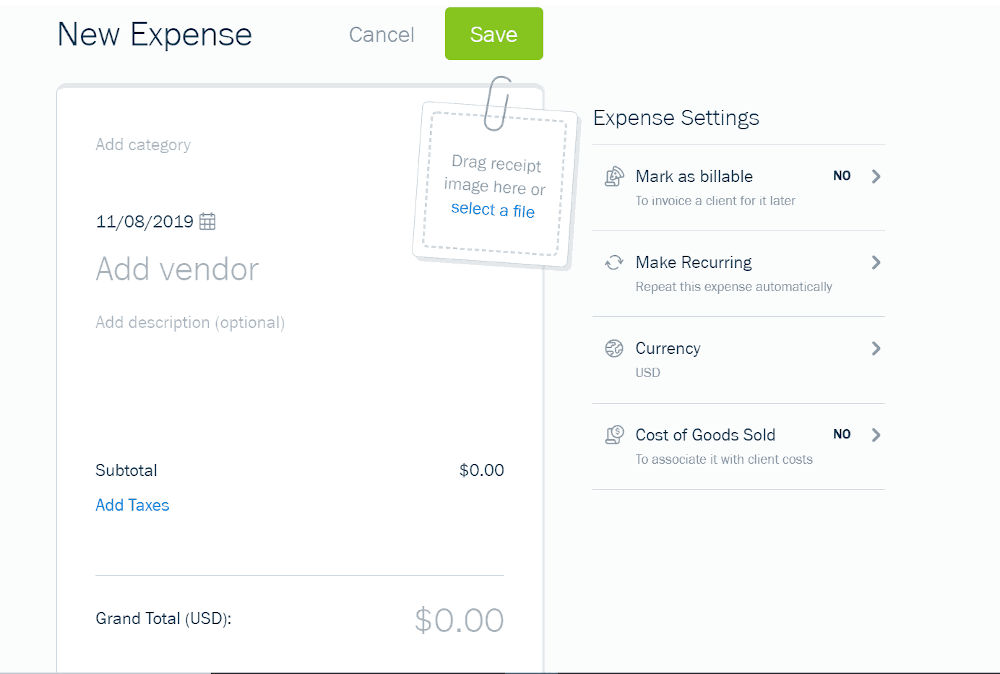Click the Add Taxes link
The image size is (1000, 674).
point(132,505)
